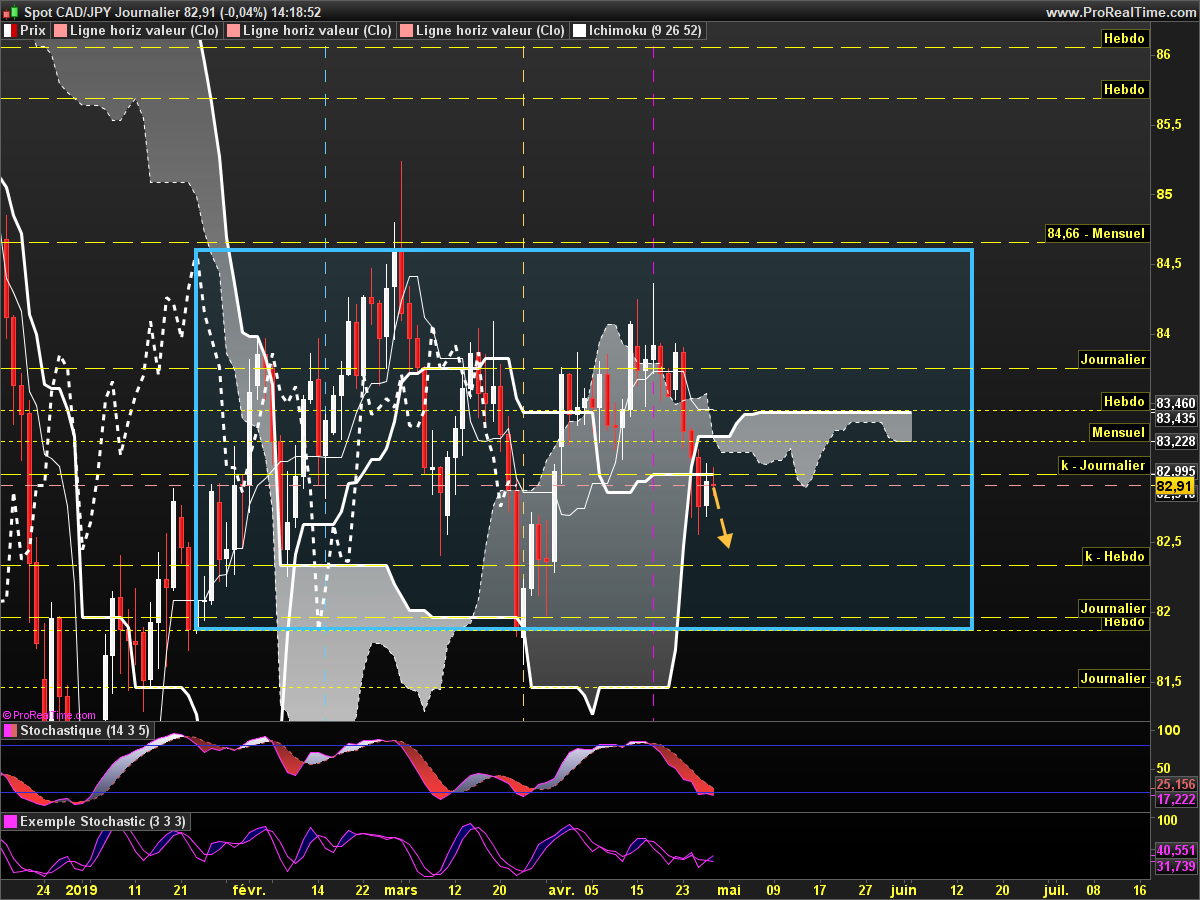Click the févr. month label on time axis

[249, 888]
